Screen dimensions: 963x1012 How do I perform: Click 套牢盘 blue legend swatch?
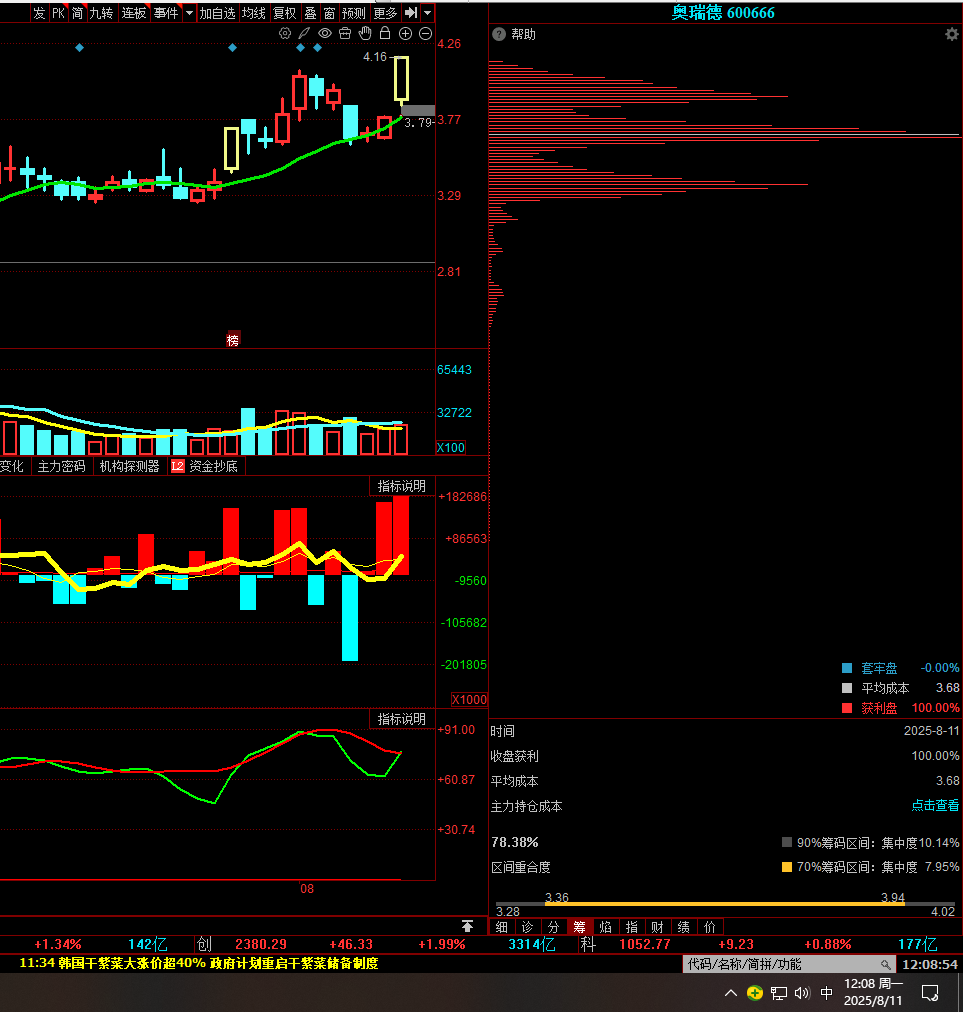tap(847, 668)
